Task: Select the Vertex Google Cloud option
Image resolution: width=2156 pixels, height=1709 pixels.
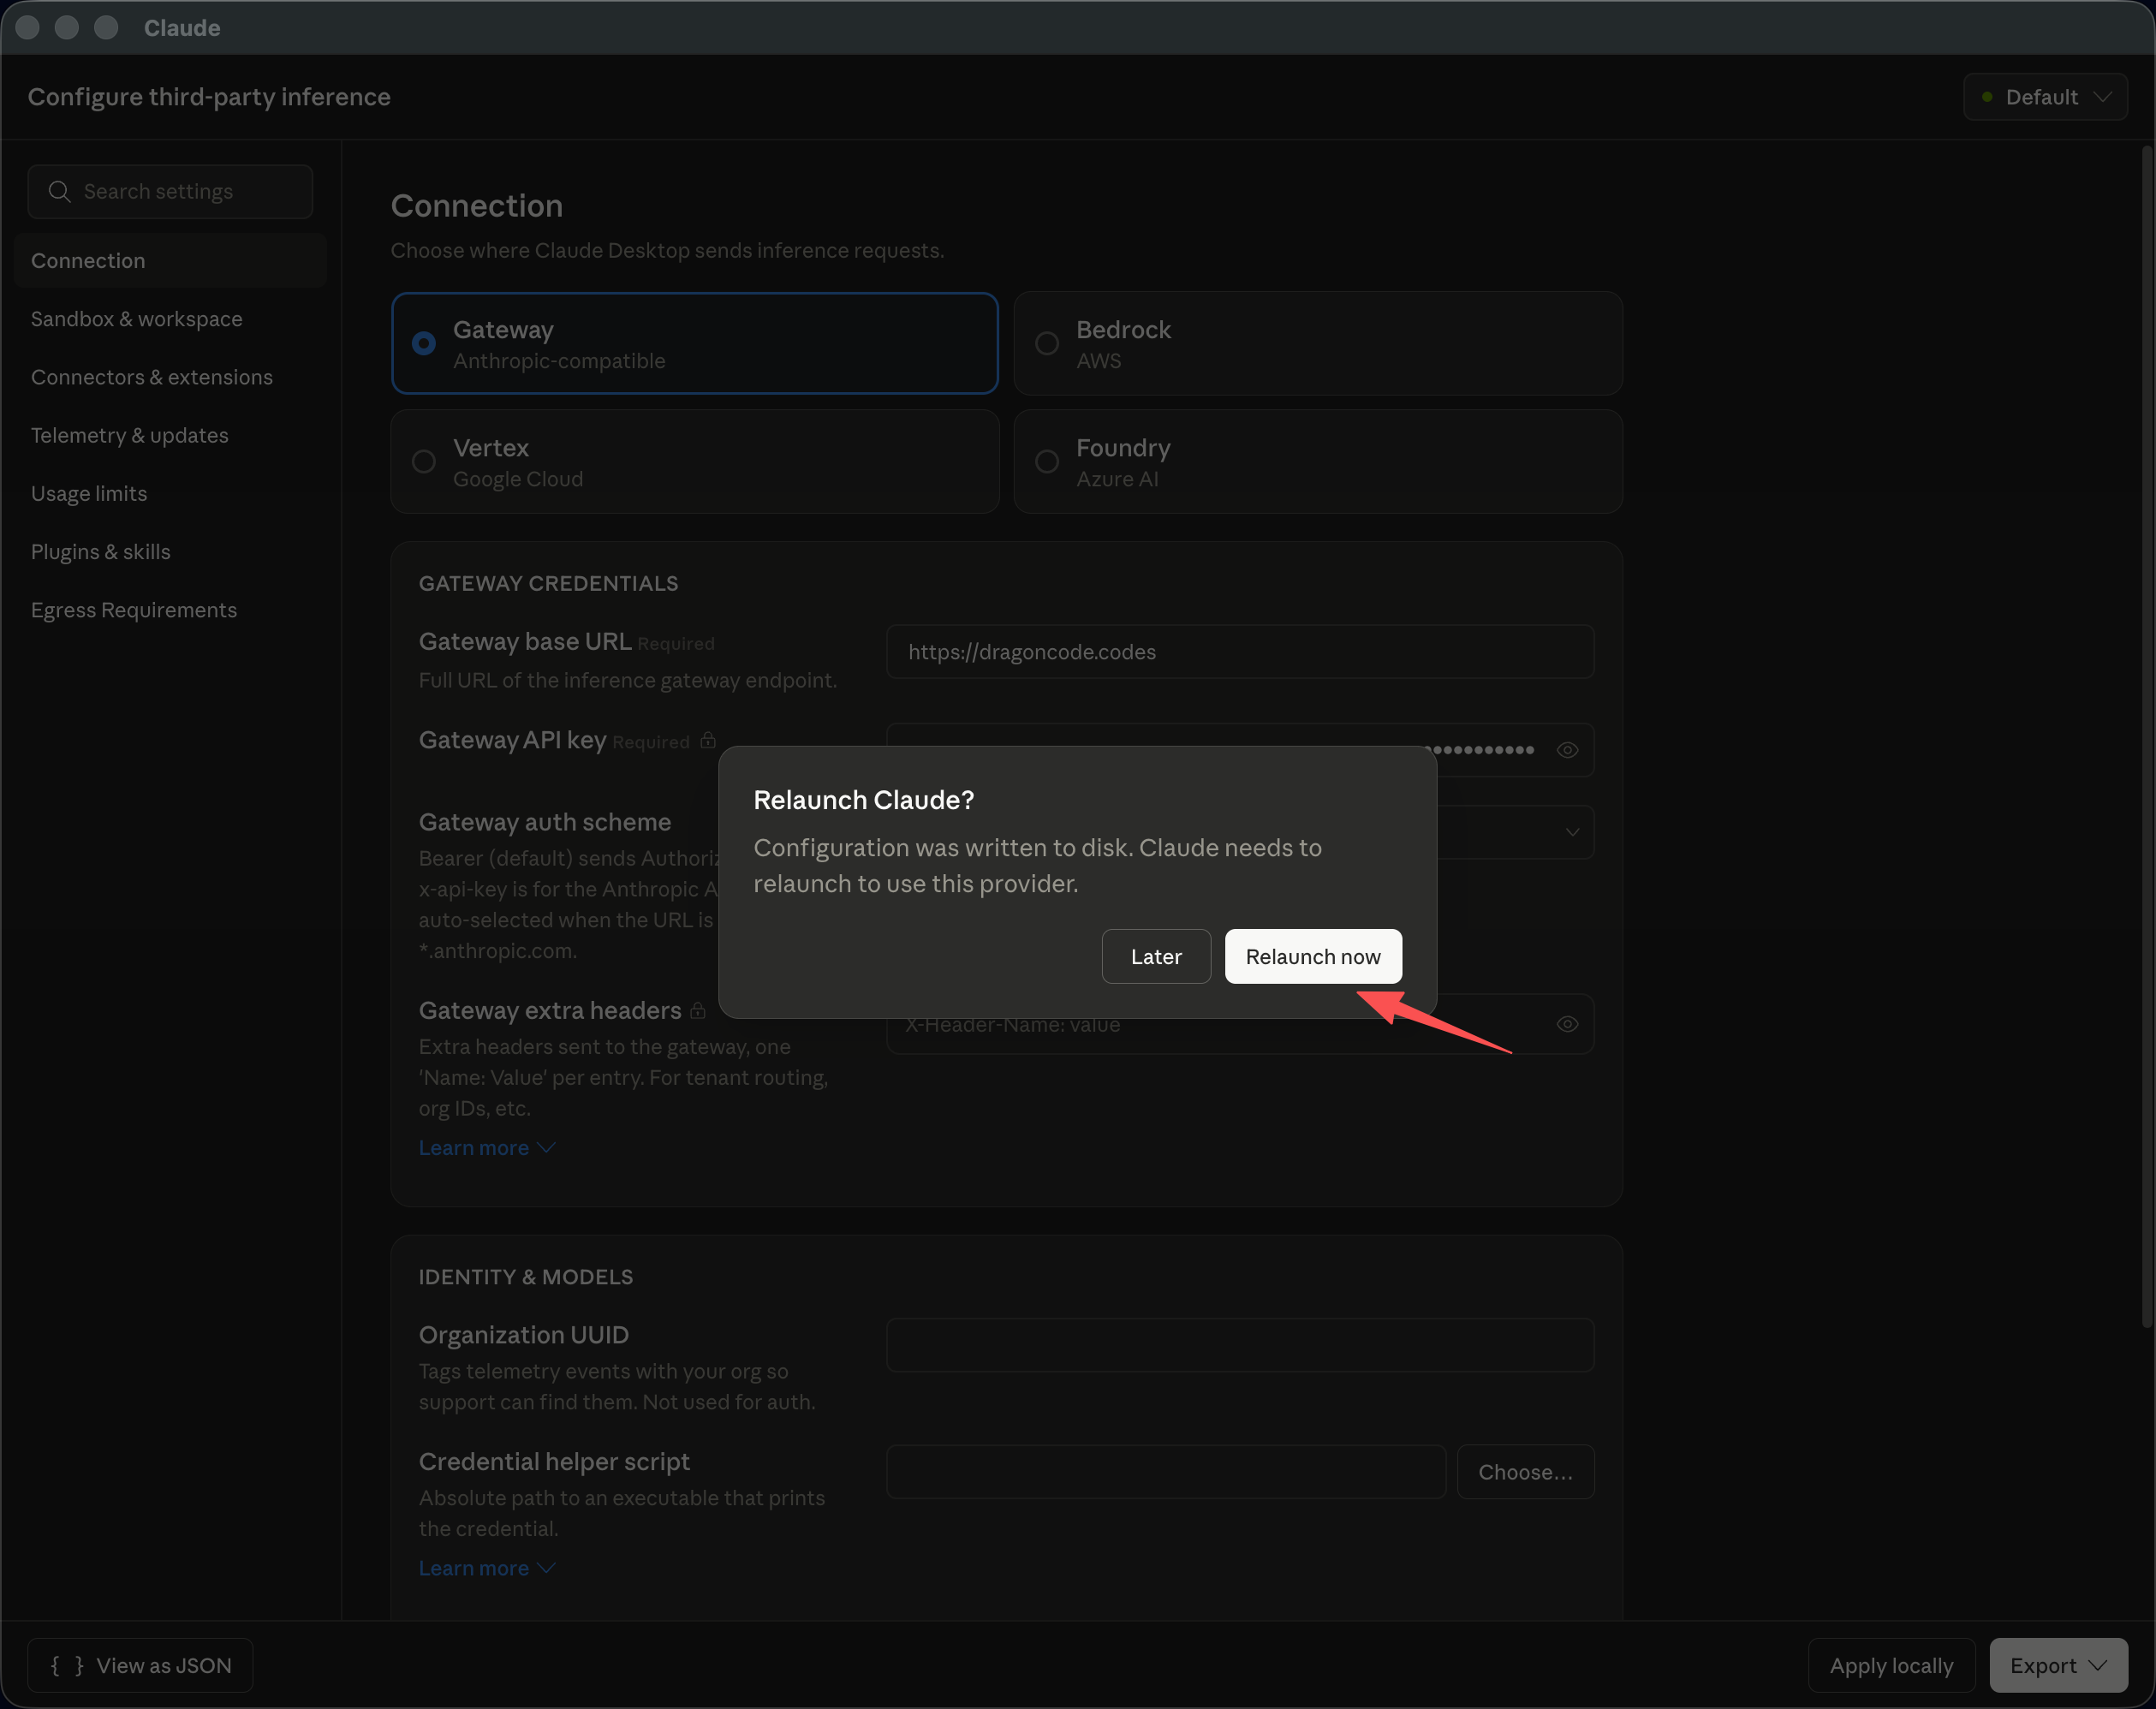Action: click(695, 461)
